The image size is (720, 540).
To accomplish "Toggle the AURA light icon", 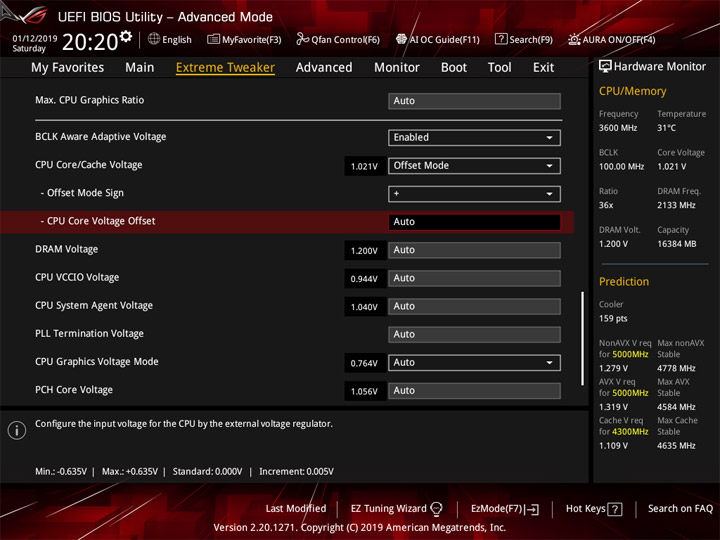I will click(574, 39).
